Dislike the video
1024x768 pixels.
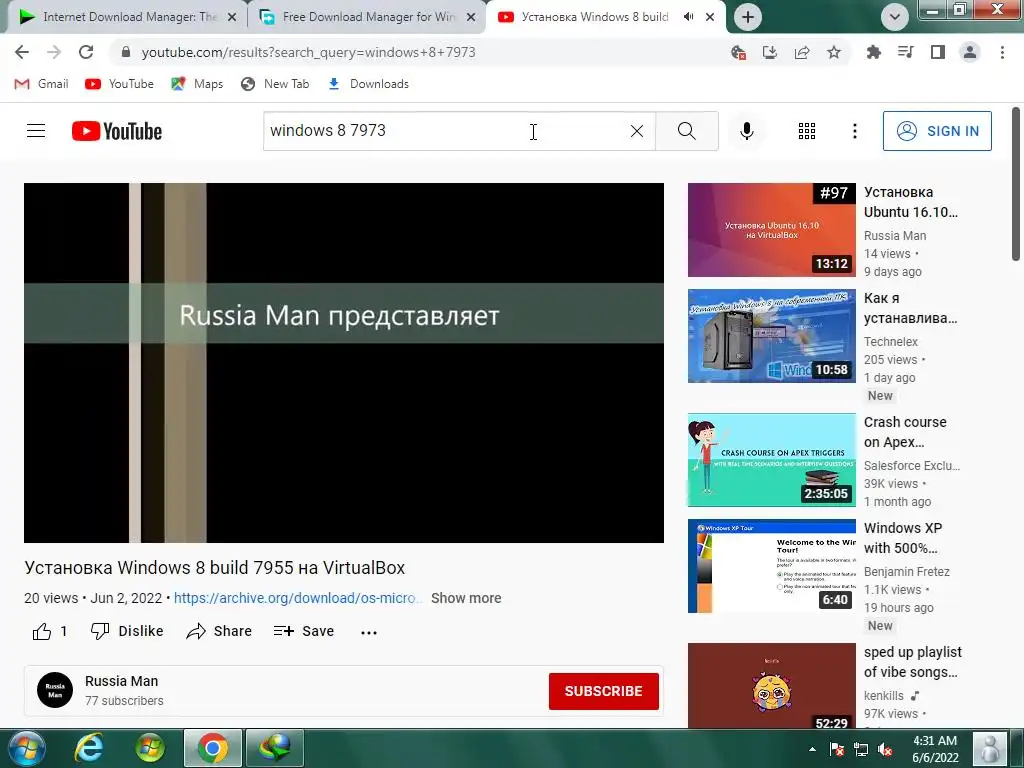pos(127,631)
